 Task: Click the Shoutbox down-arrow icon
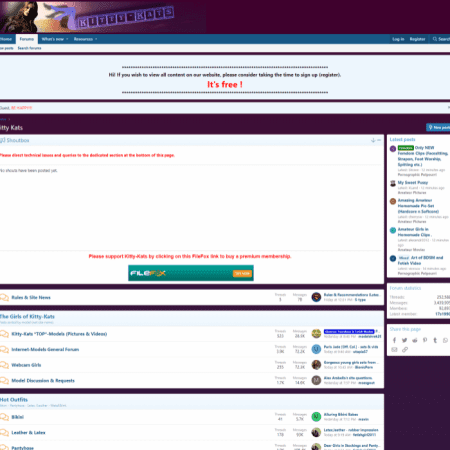click(x=373, y=140)
